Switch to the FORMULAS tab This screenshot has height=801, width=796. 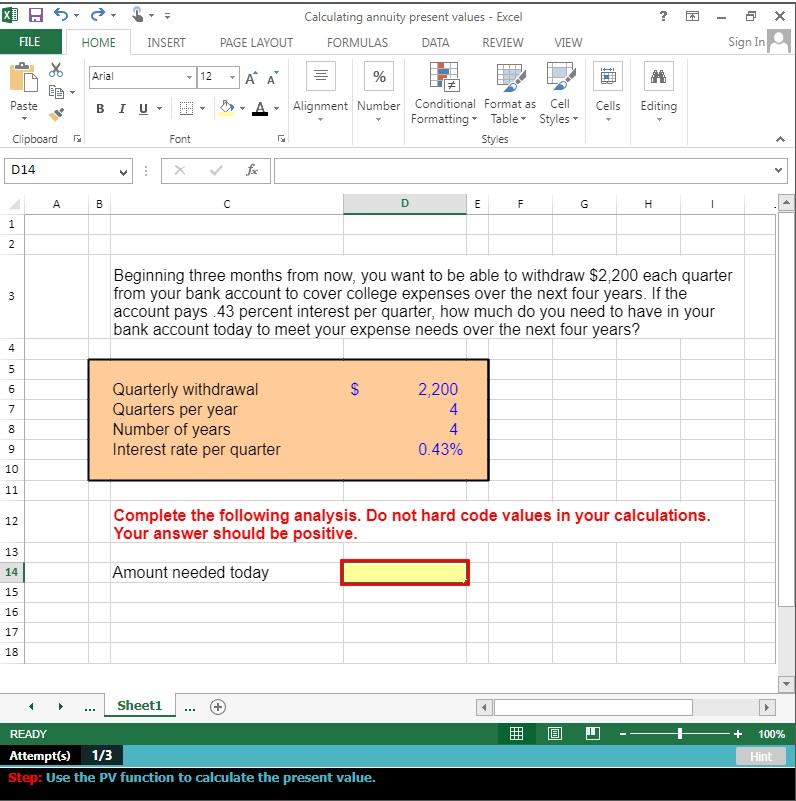pos(357,42)
